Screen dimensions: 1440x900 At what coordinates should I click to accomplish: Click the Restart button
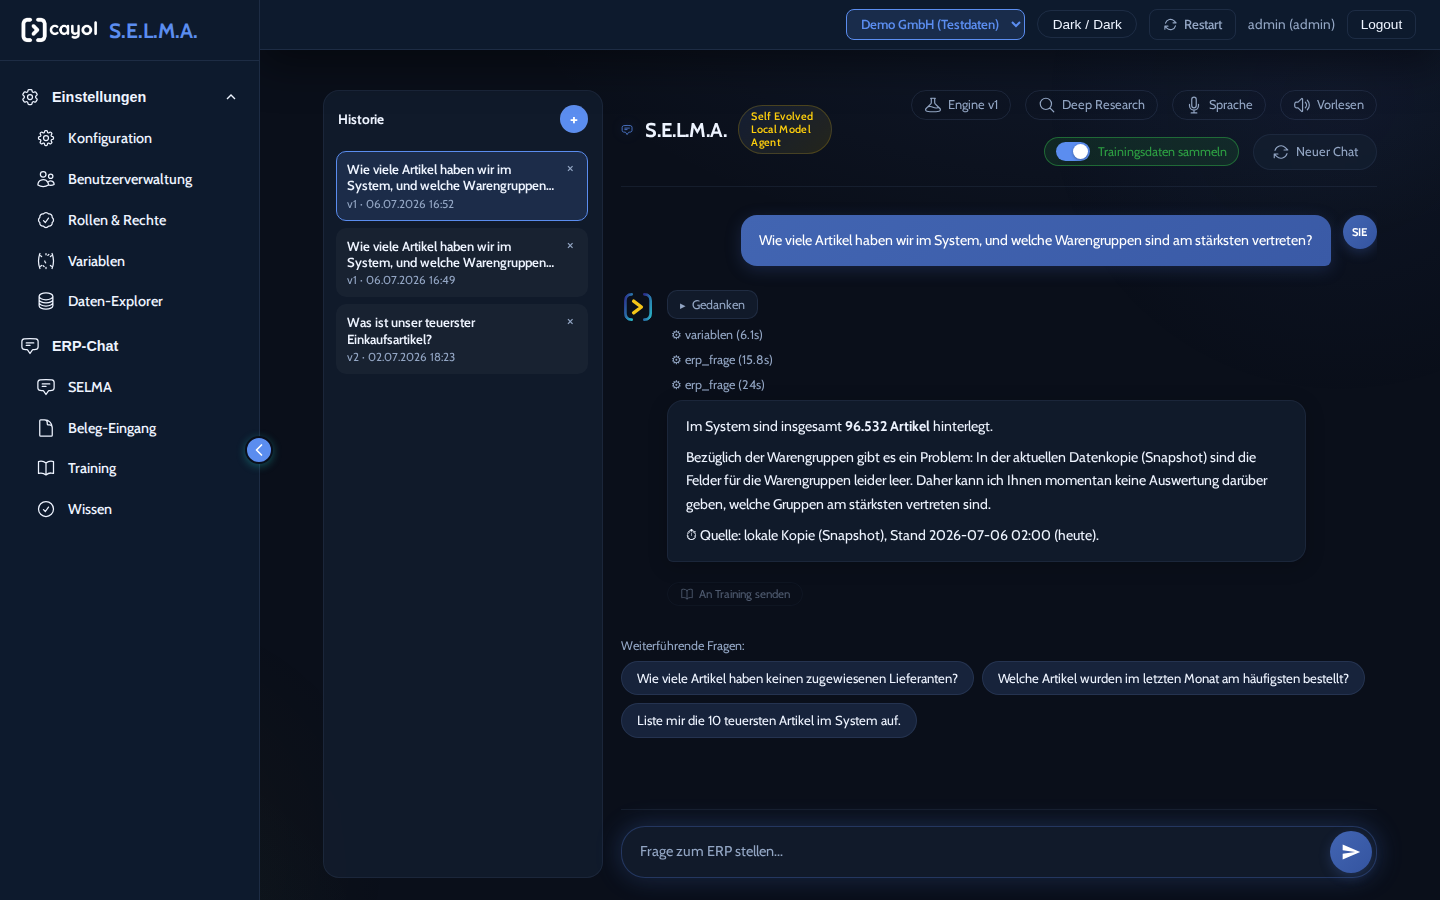(x=1192, y=24)
